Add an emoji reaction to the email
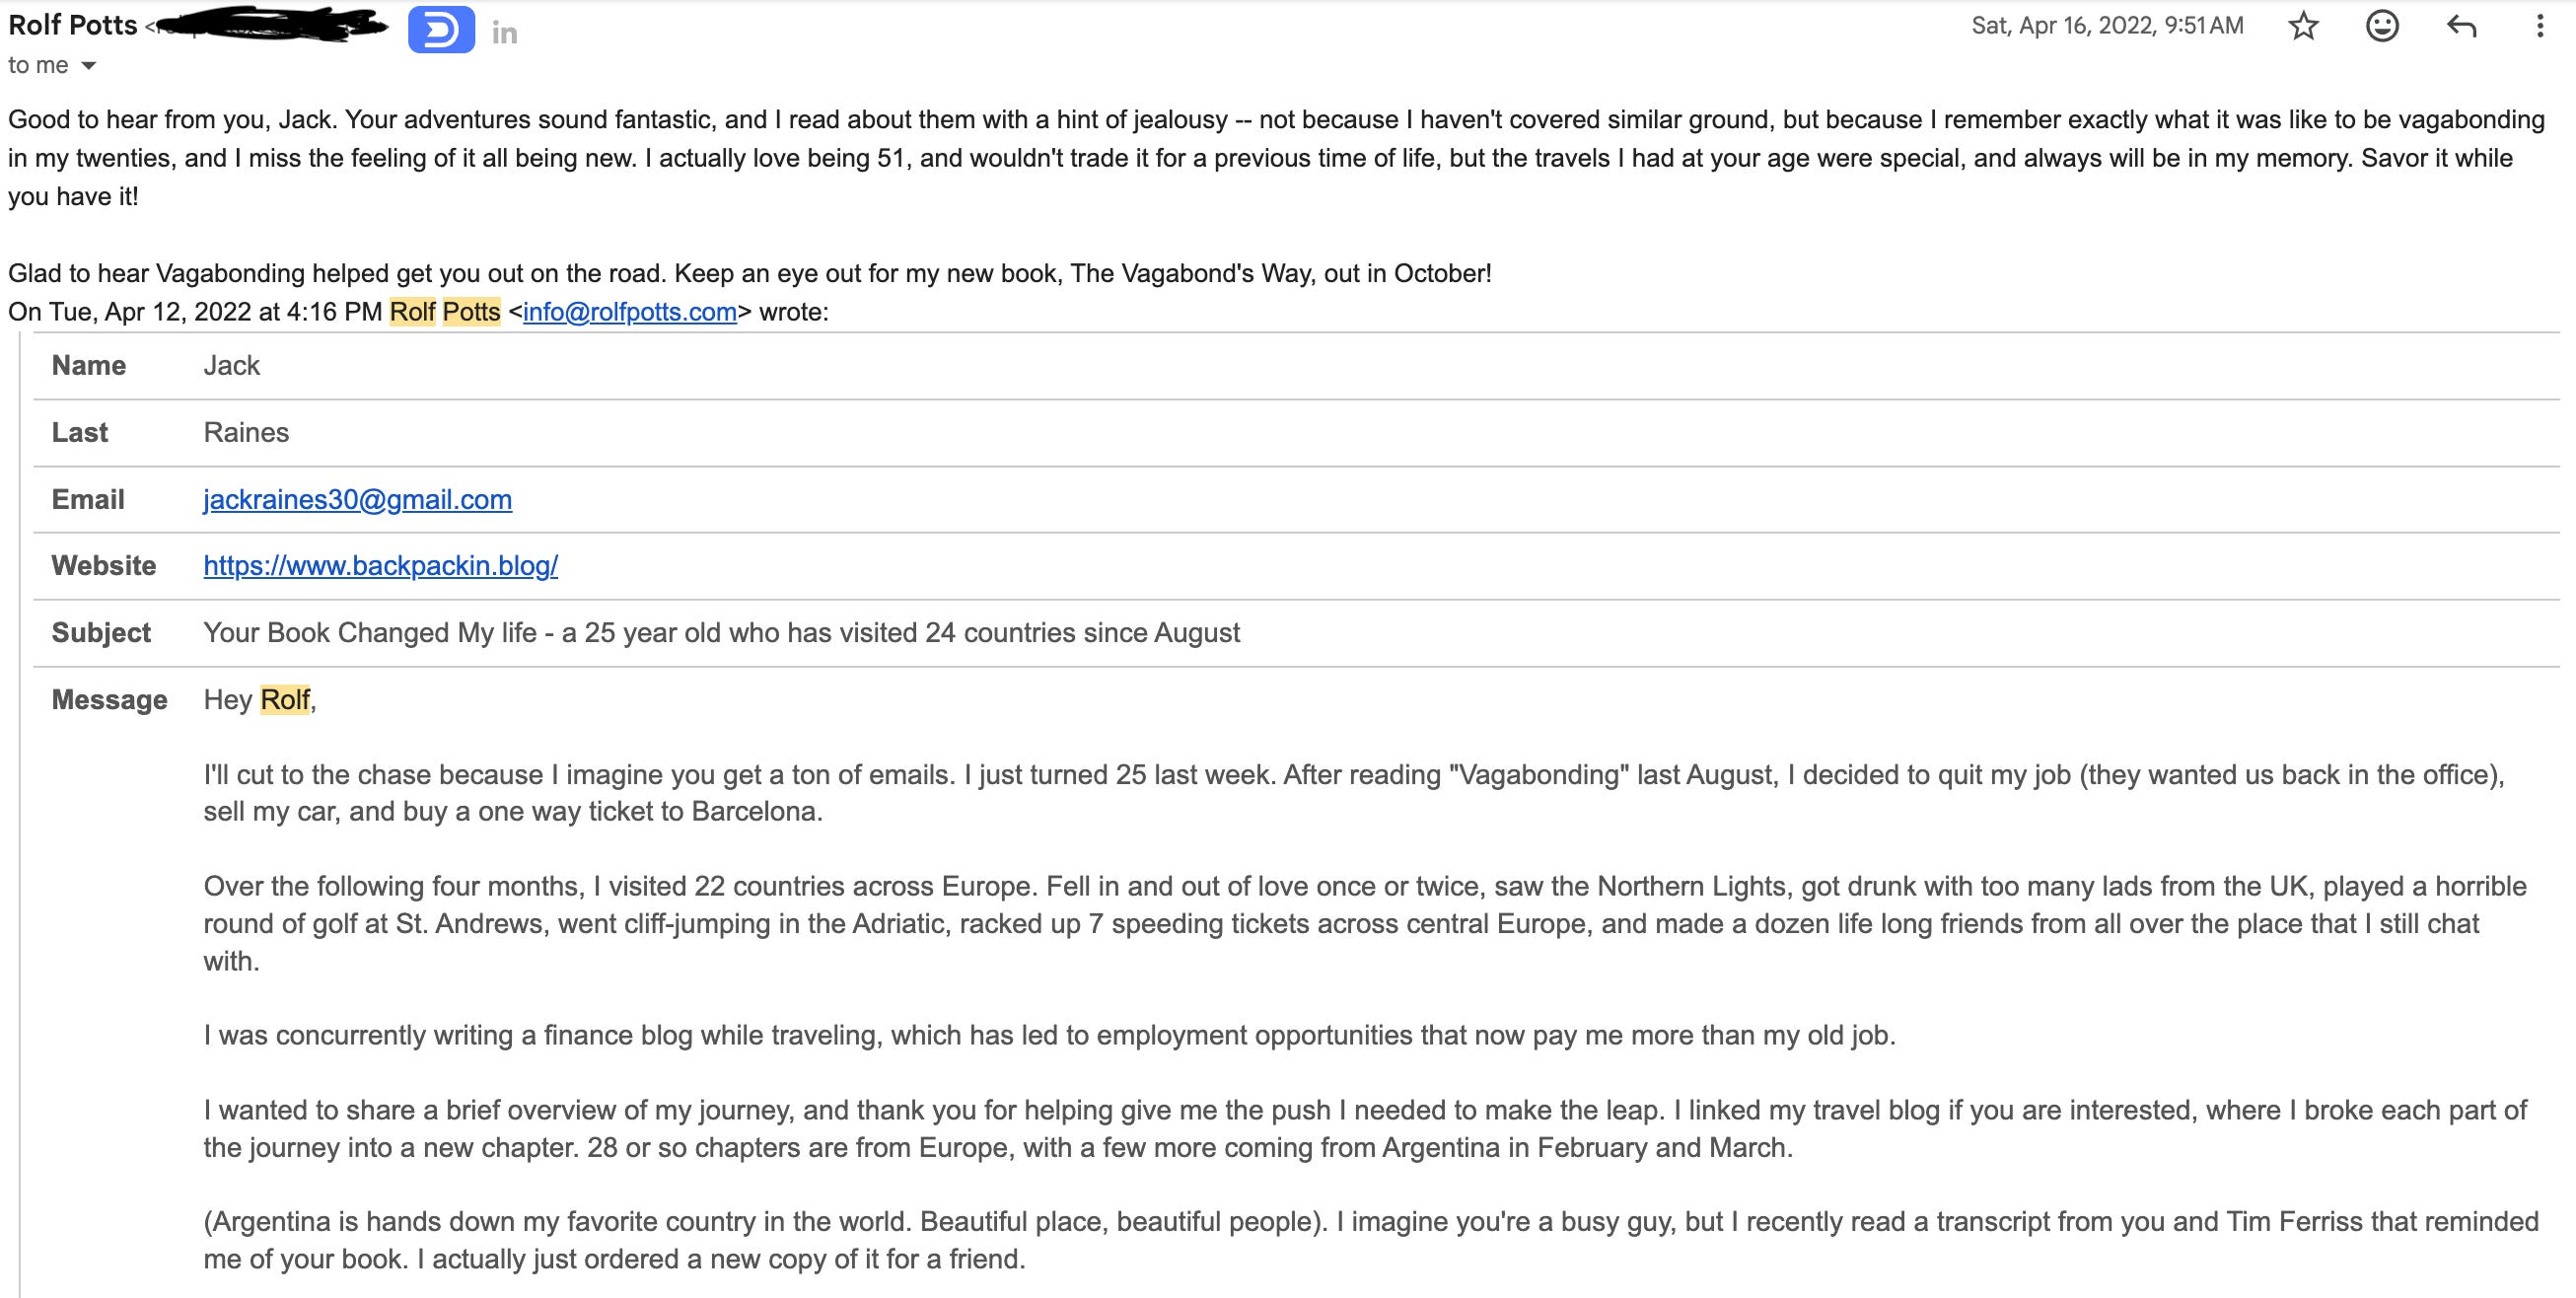The height and width of the screenshot is (1298, 2576). [2382, 26]
